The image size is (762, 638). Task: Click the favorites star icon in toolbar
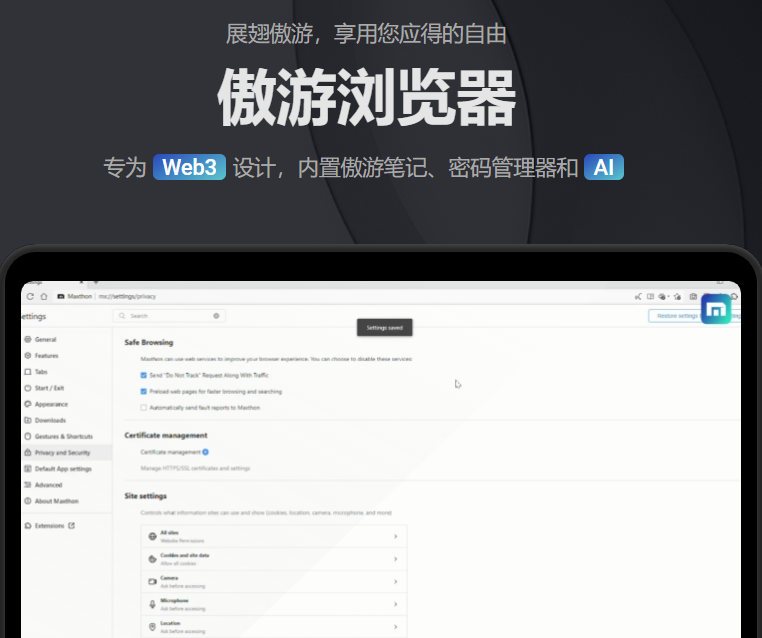(677, 296)
